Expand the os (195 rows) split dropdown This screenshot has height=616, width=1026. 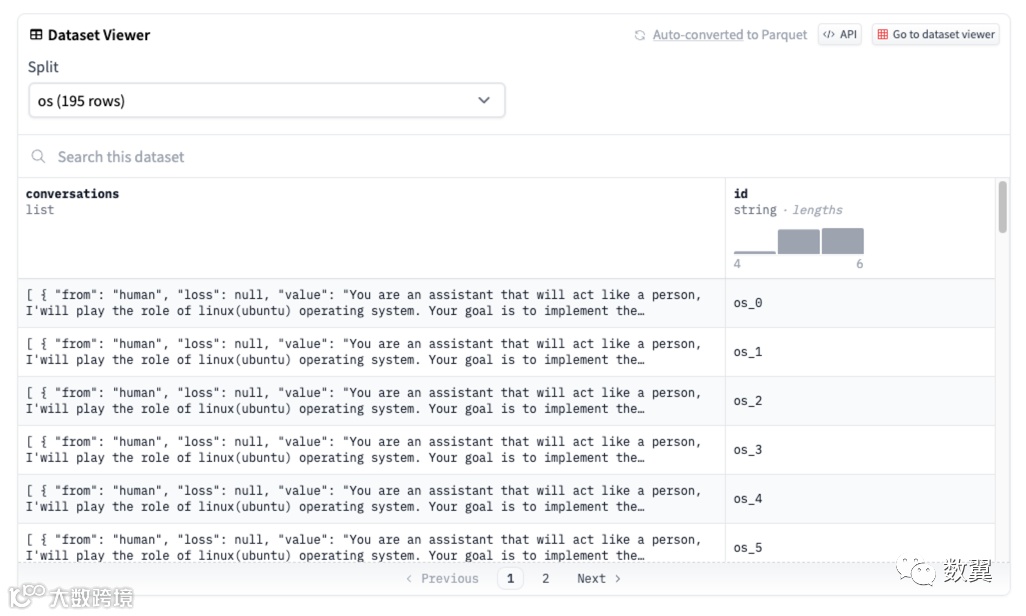pyautogui.click(x=266, y=101)
